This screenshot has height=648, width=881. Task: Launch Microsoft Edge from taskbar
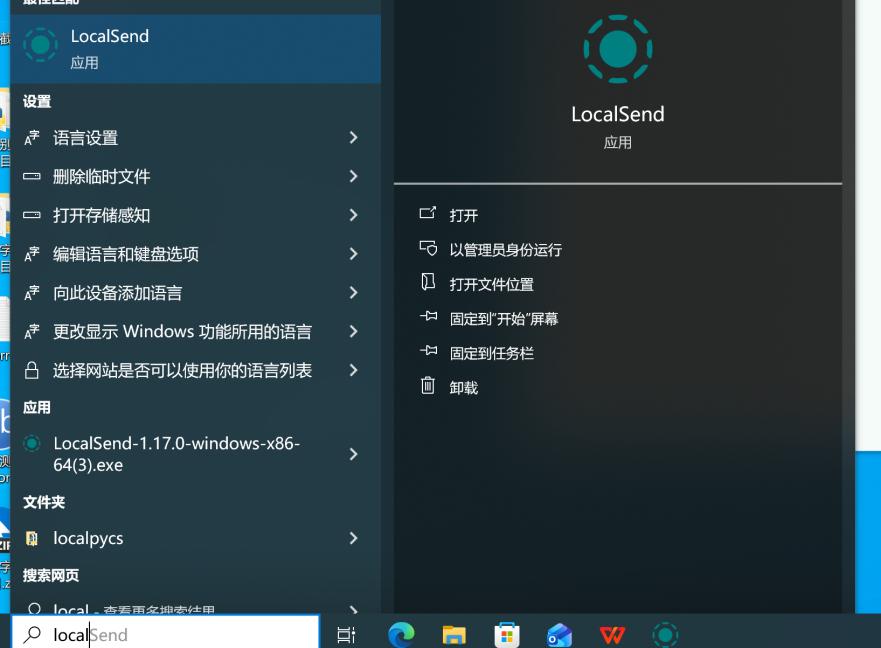[x=401, y=635]
